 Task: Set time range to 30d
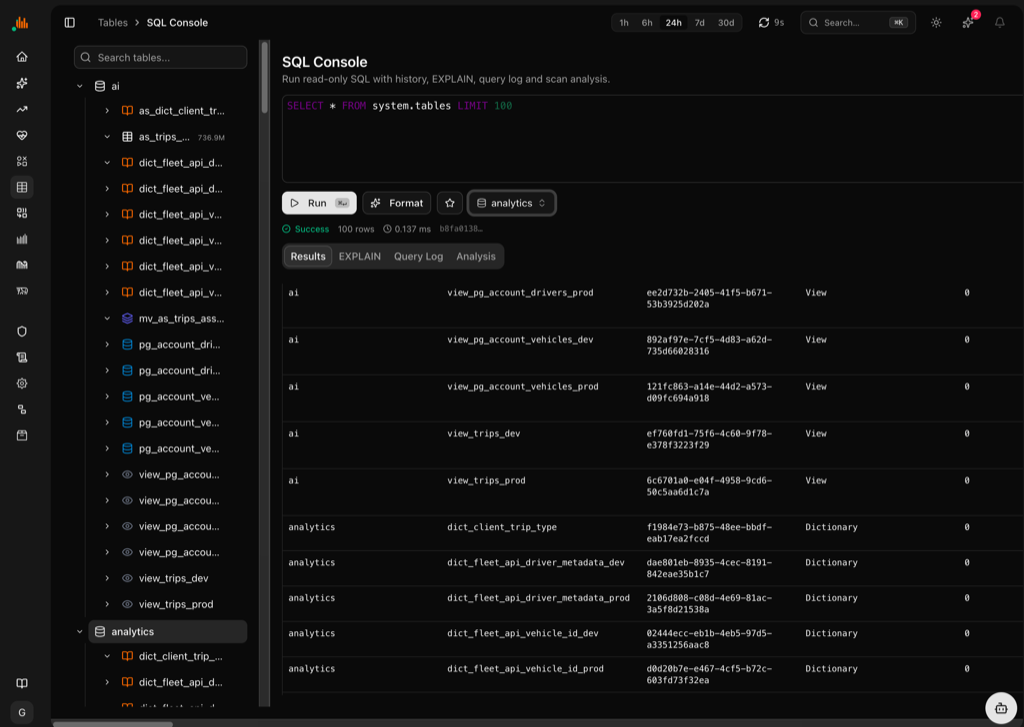pyautogui.click(x=726, y=23)
